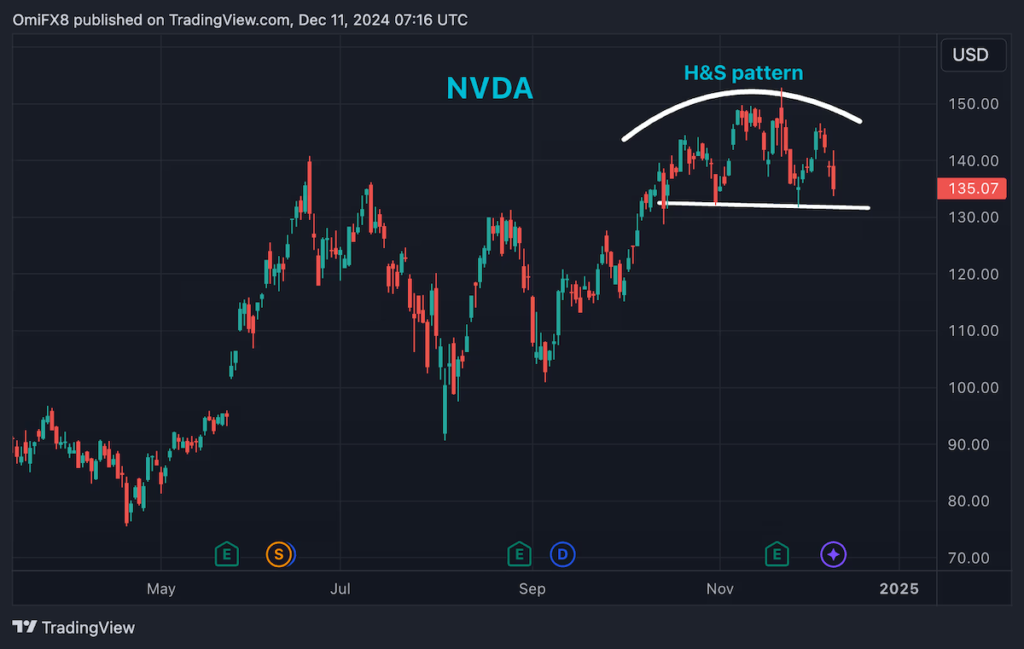Click the TradingView logo
Viewport: 1024px width, 649px height.
point(73,627)
